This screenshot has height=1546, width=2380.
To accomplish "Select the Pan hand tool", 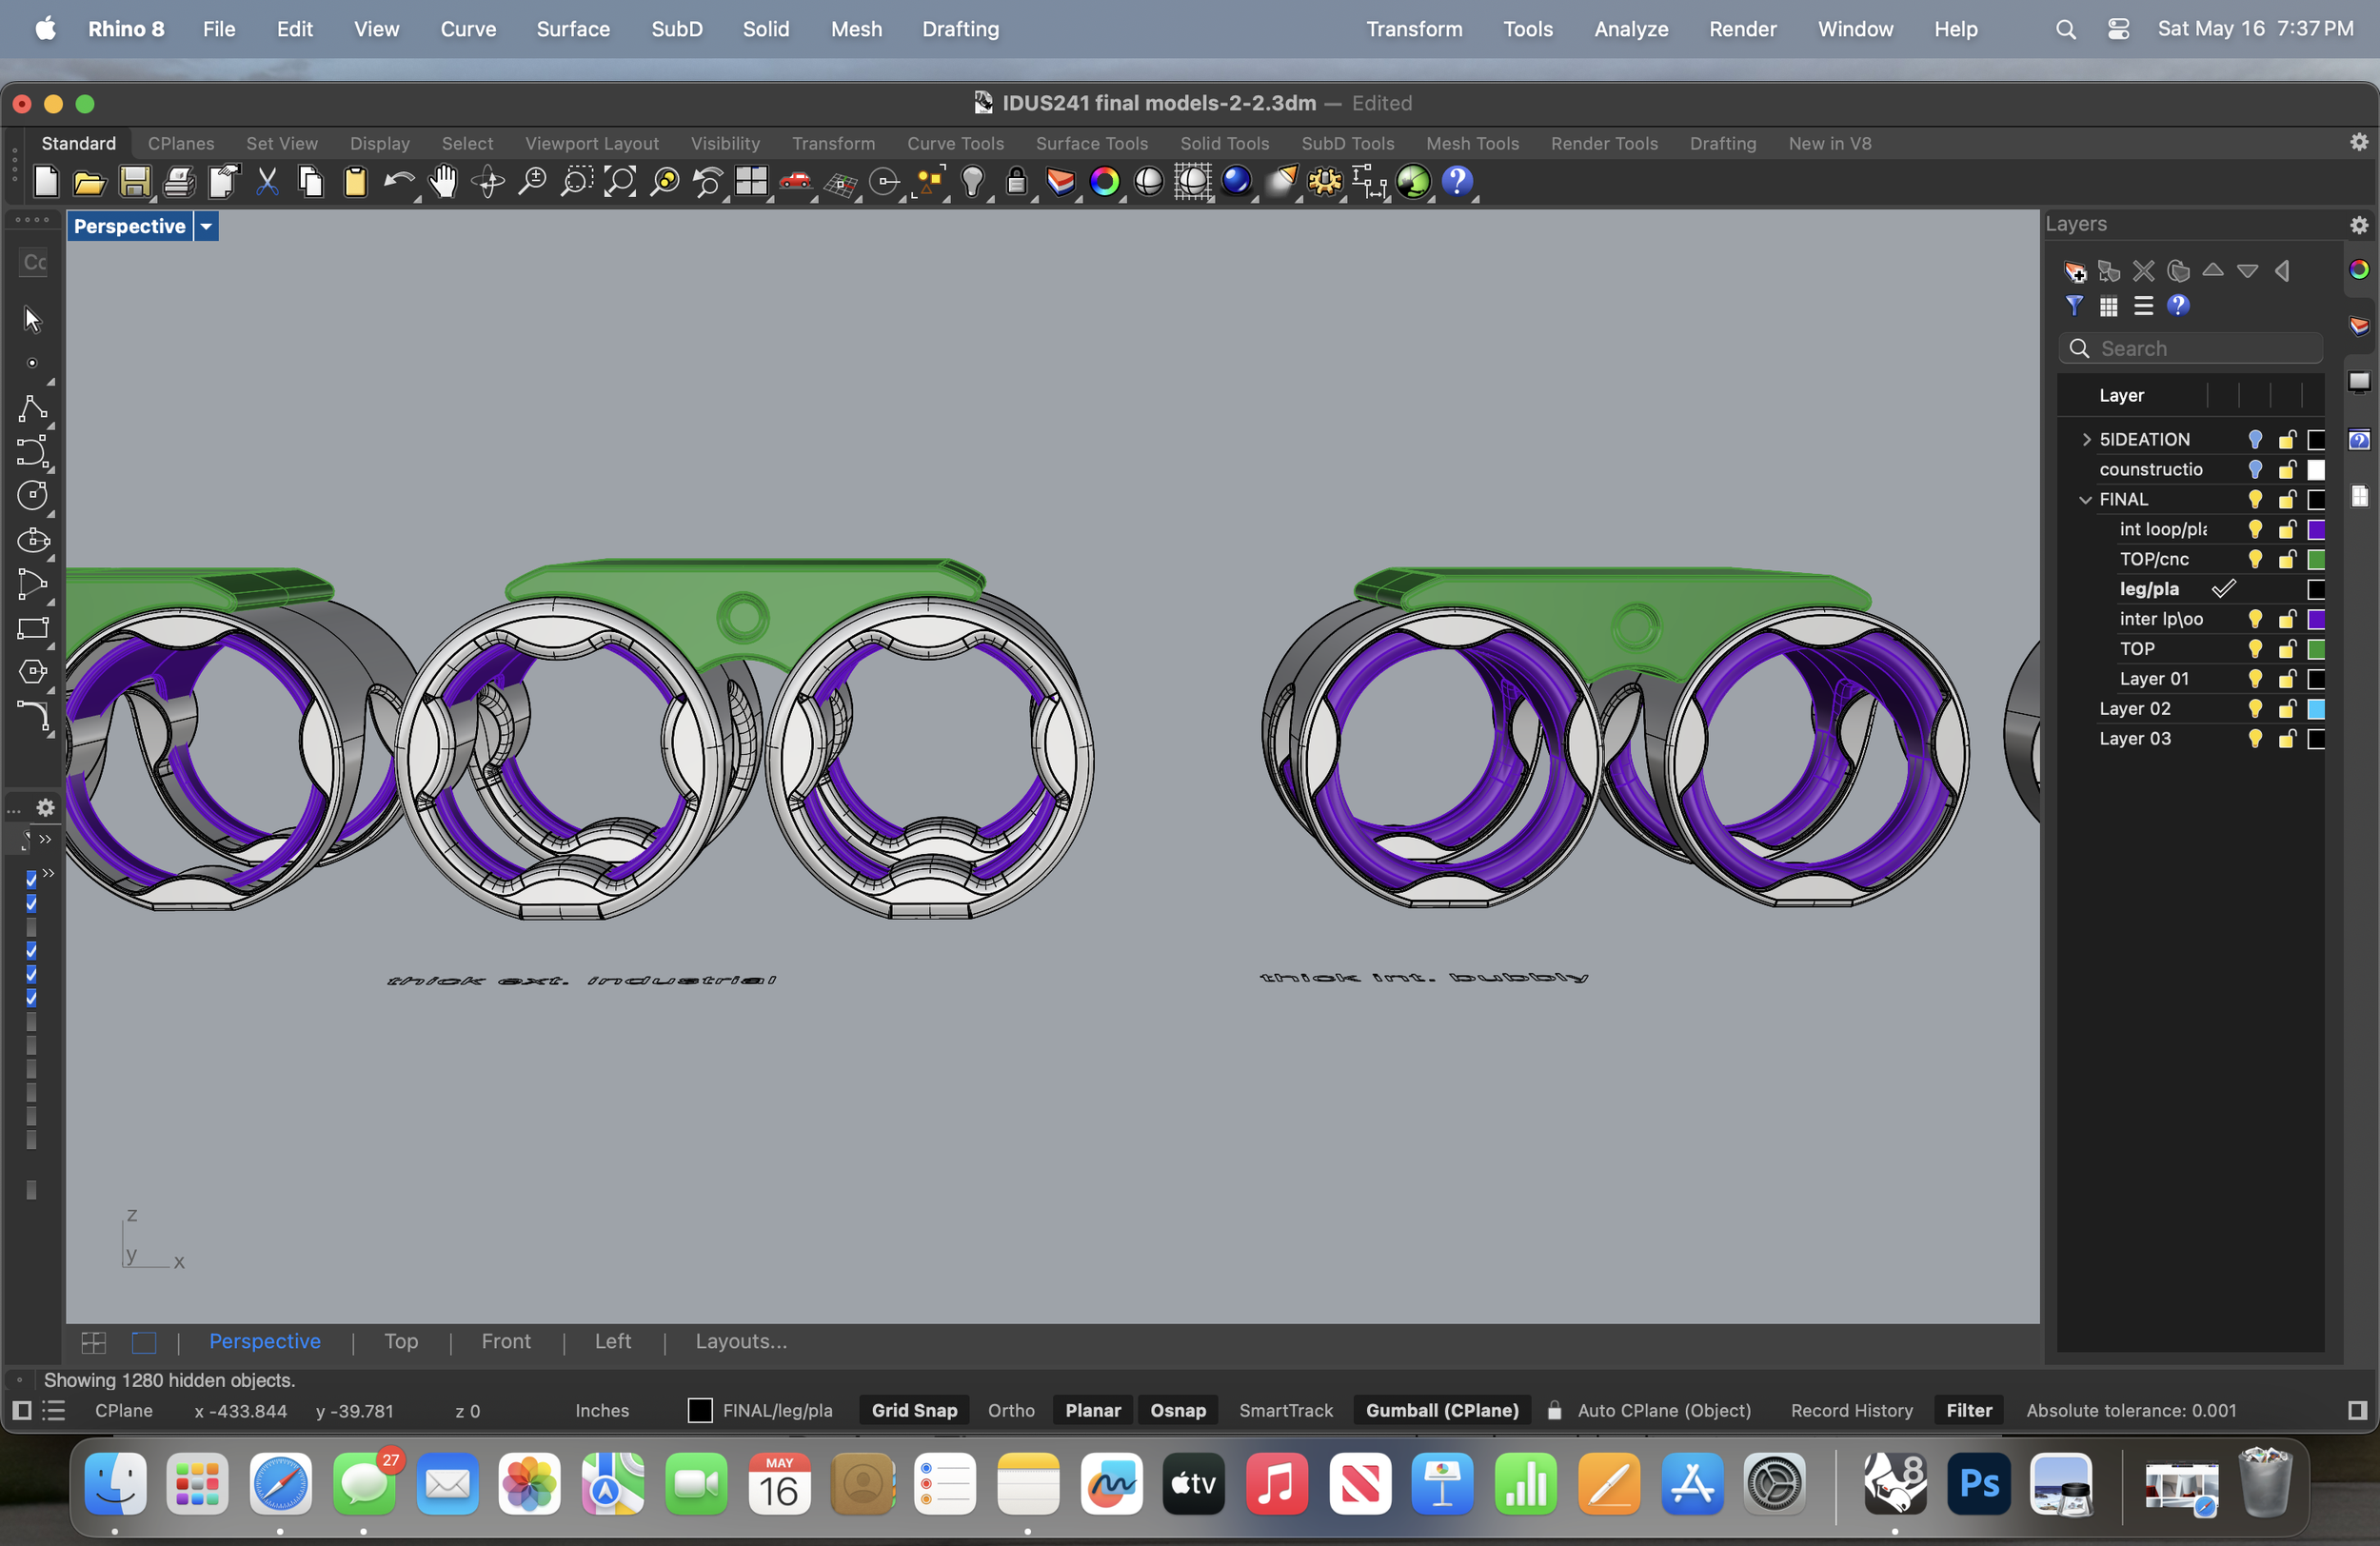I will coord(443,182).
